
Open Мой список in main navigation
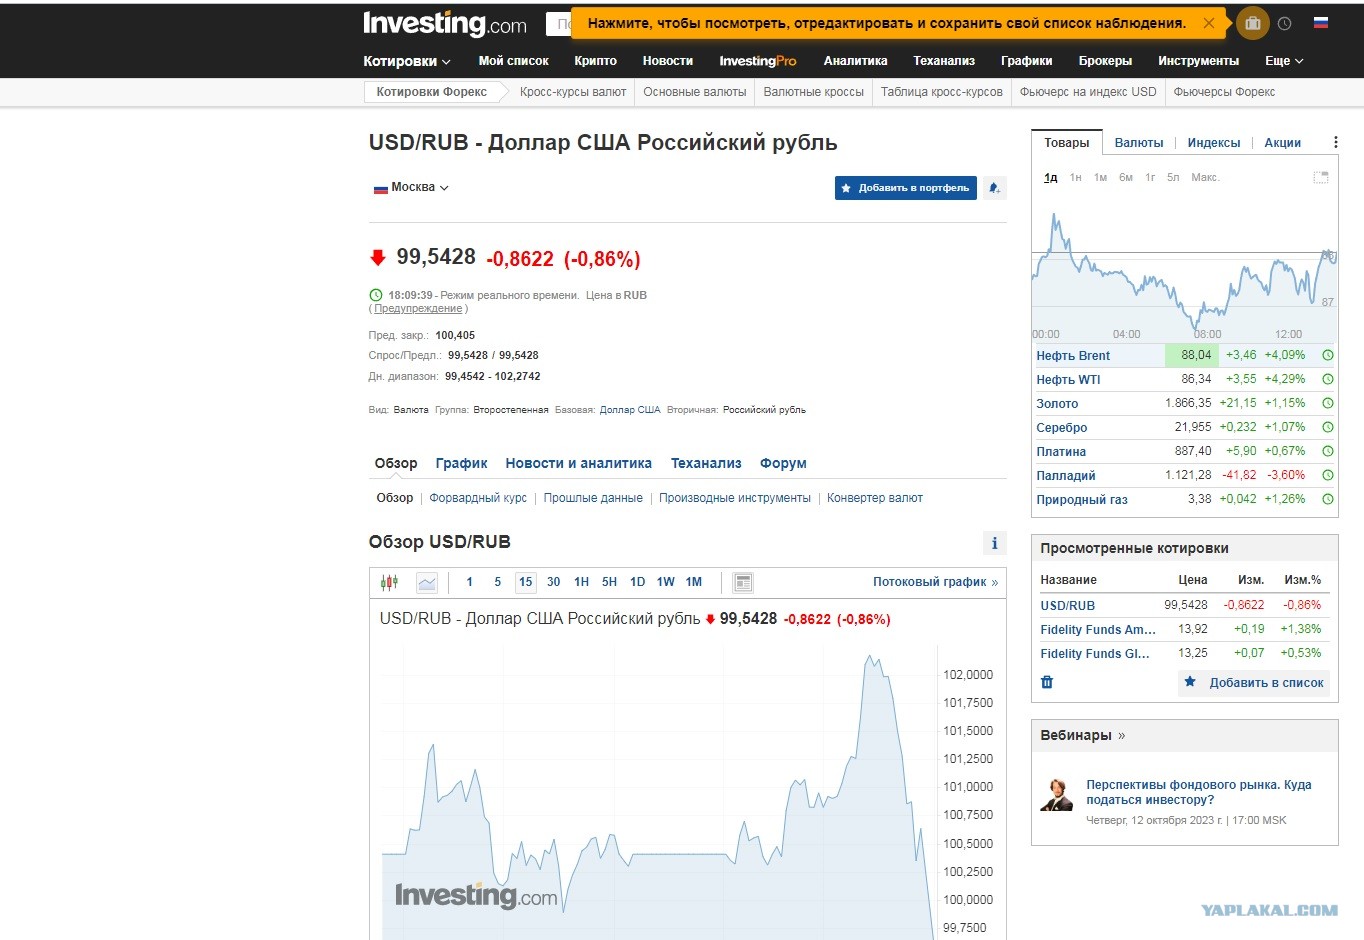[x=514, y=61]
